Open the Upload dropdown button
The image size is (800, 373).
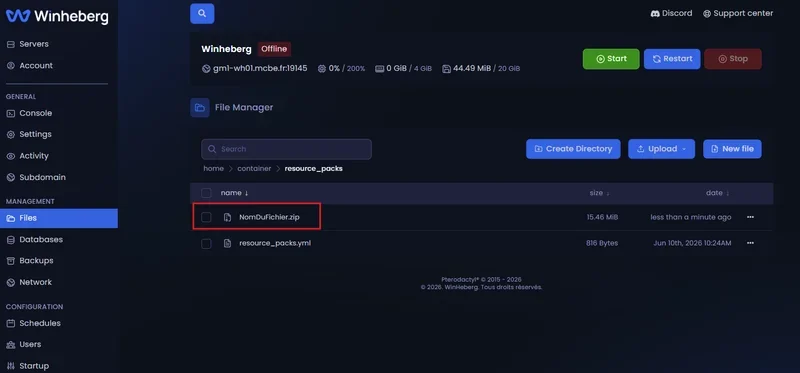coord(661,149)
